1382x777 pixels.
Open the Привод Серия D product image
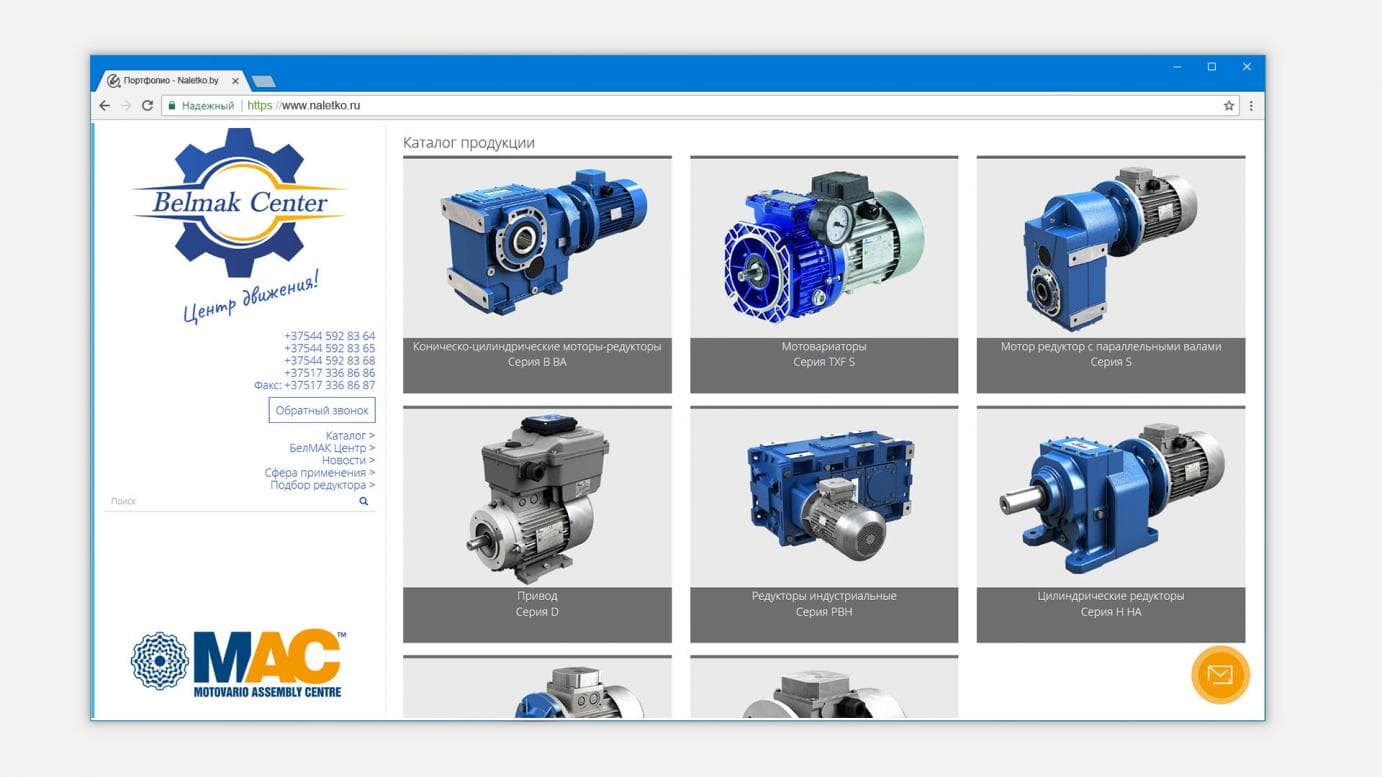[537, 498]
